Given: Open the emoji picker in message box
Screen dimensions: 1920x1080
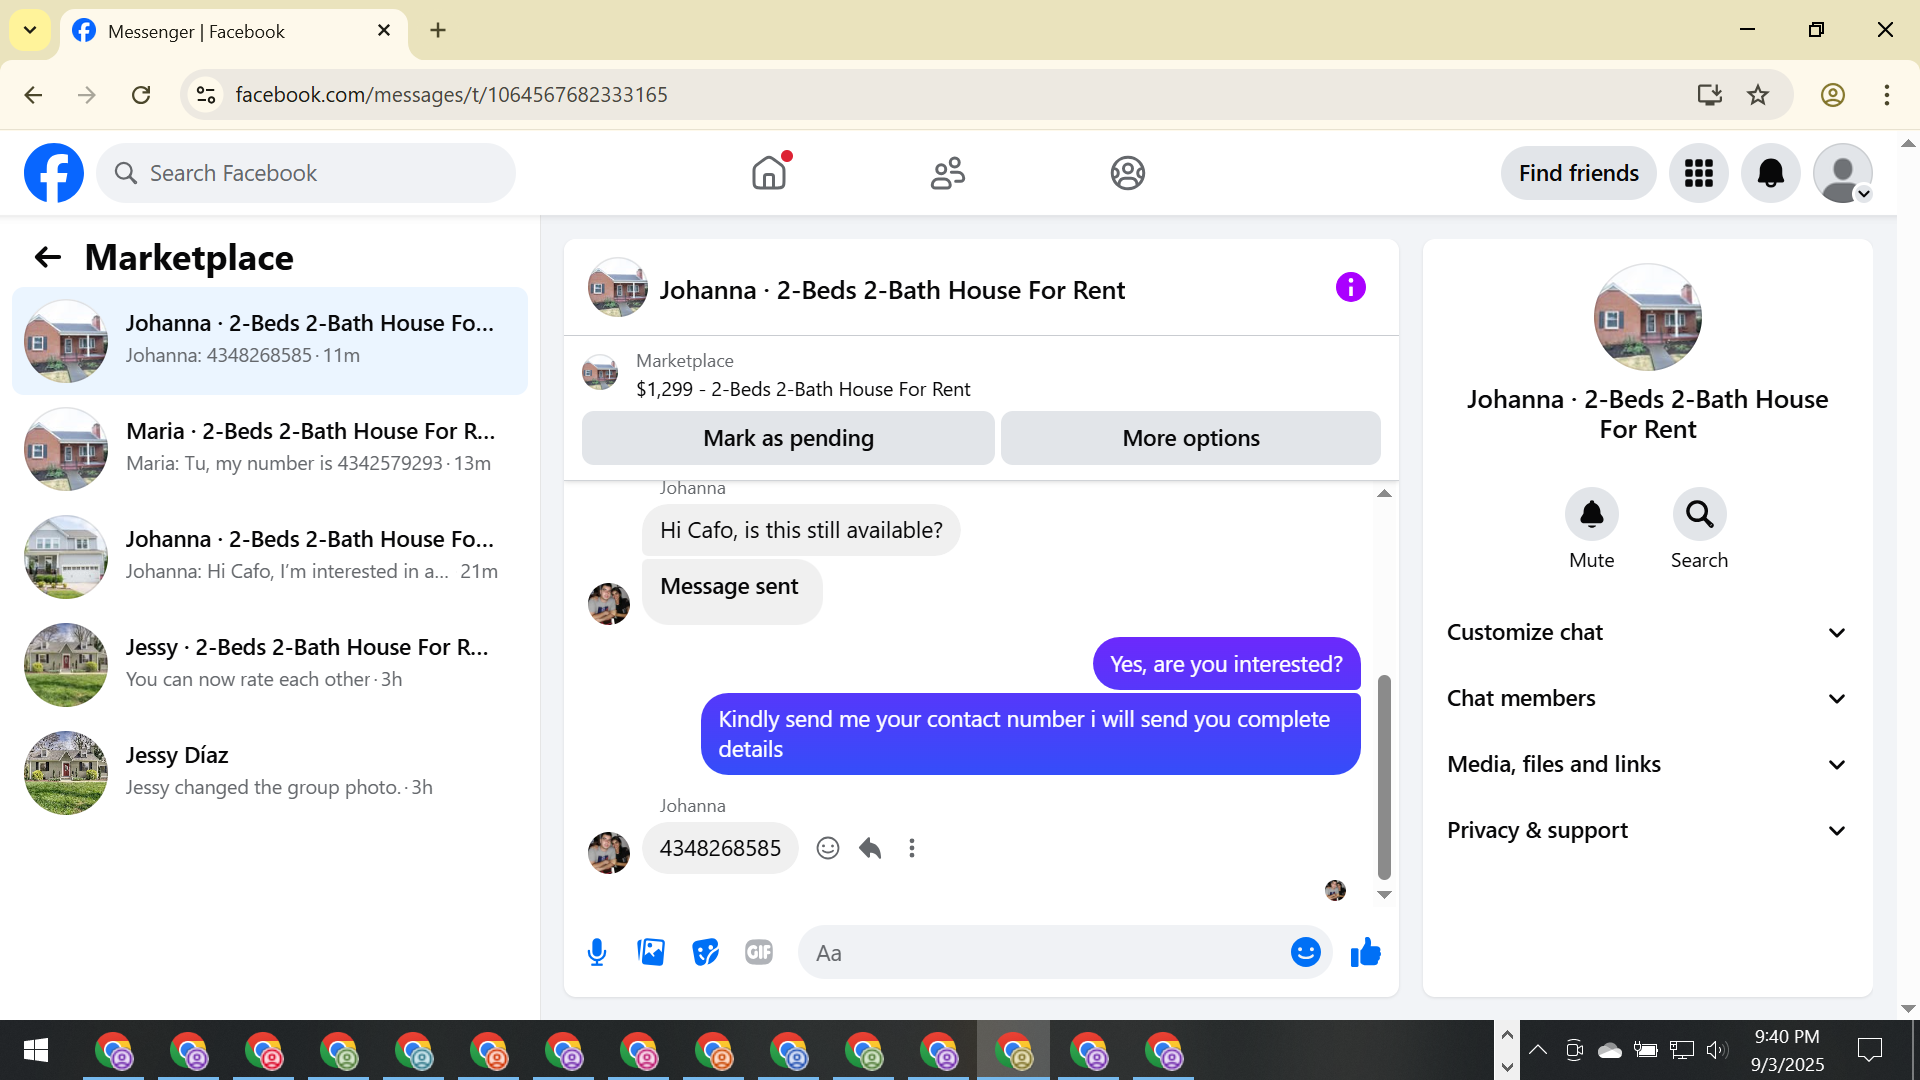Looking at the screenshot, I should click(1305, 952).
